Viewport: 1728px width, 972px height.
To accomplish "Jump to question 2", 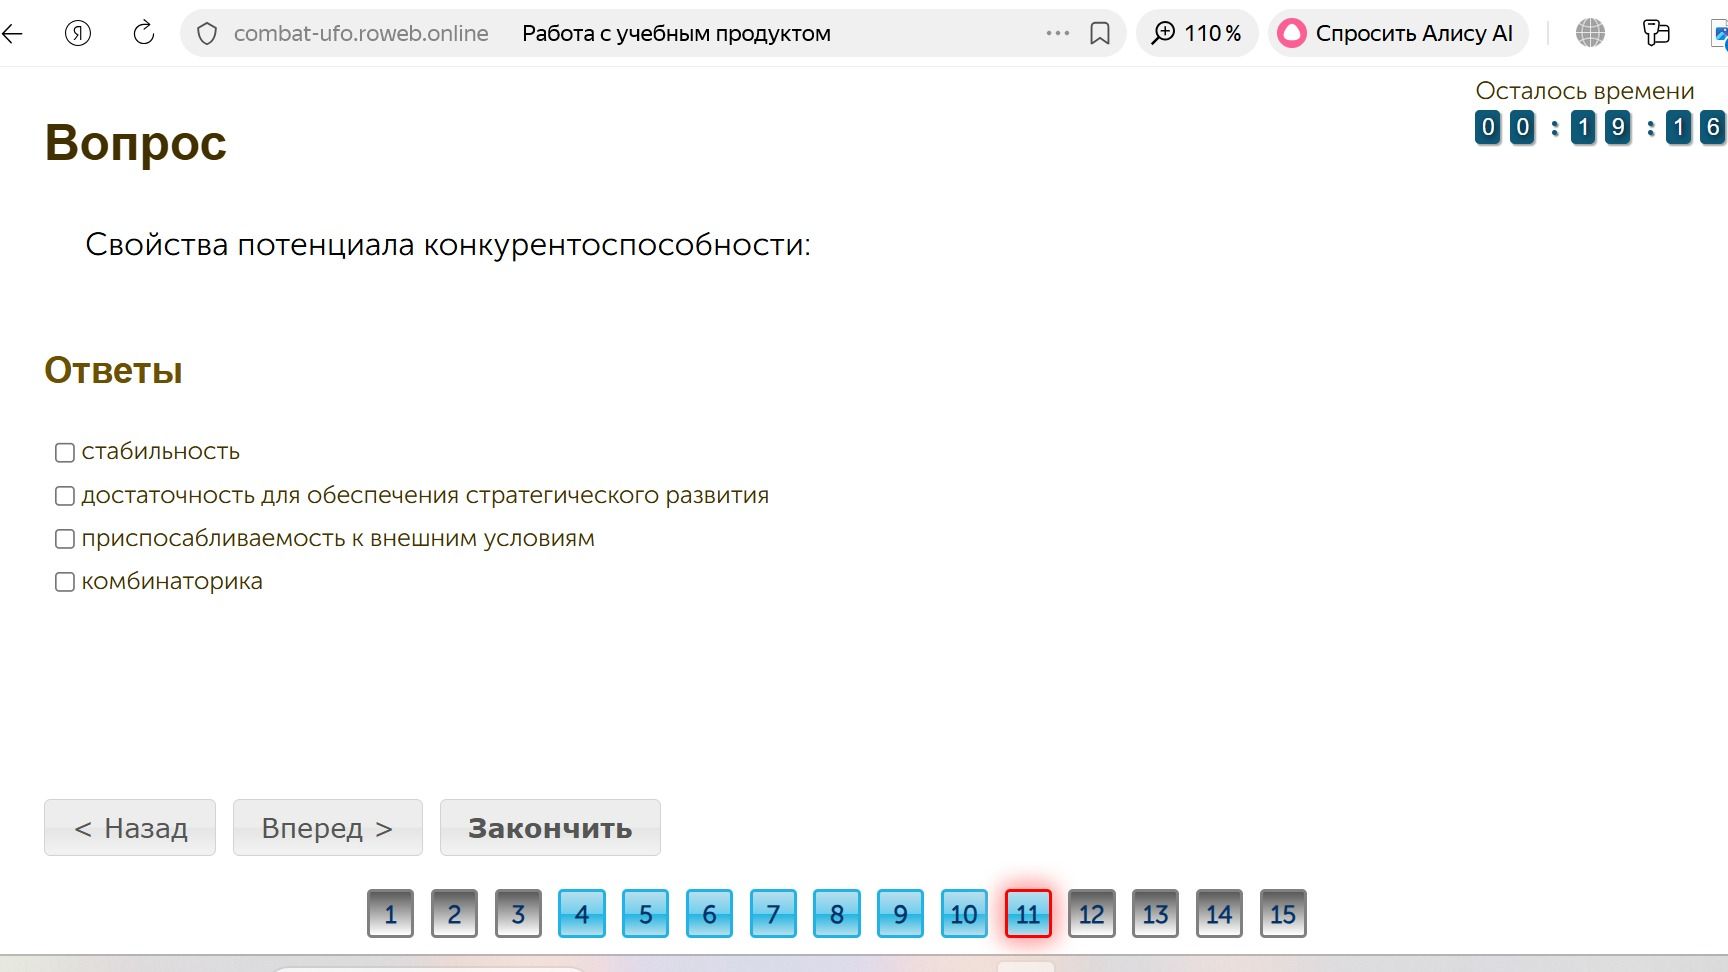I will tap(454, 914).
